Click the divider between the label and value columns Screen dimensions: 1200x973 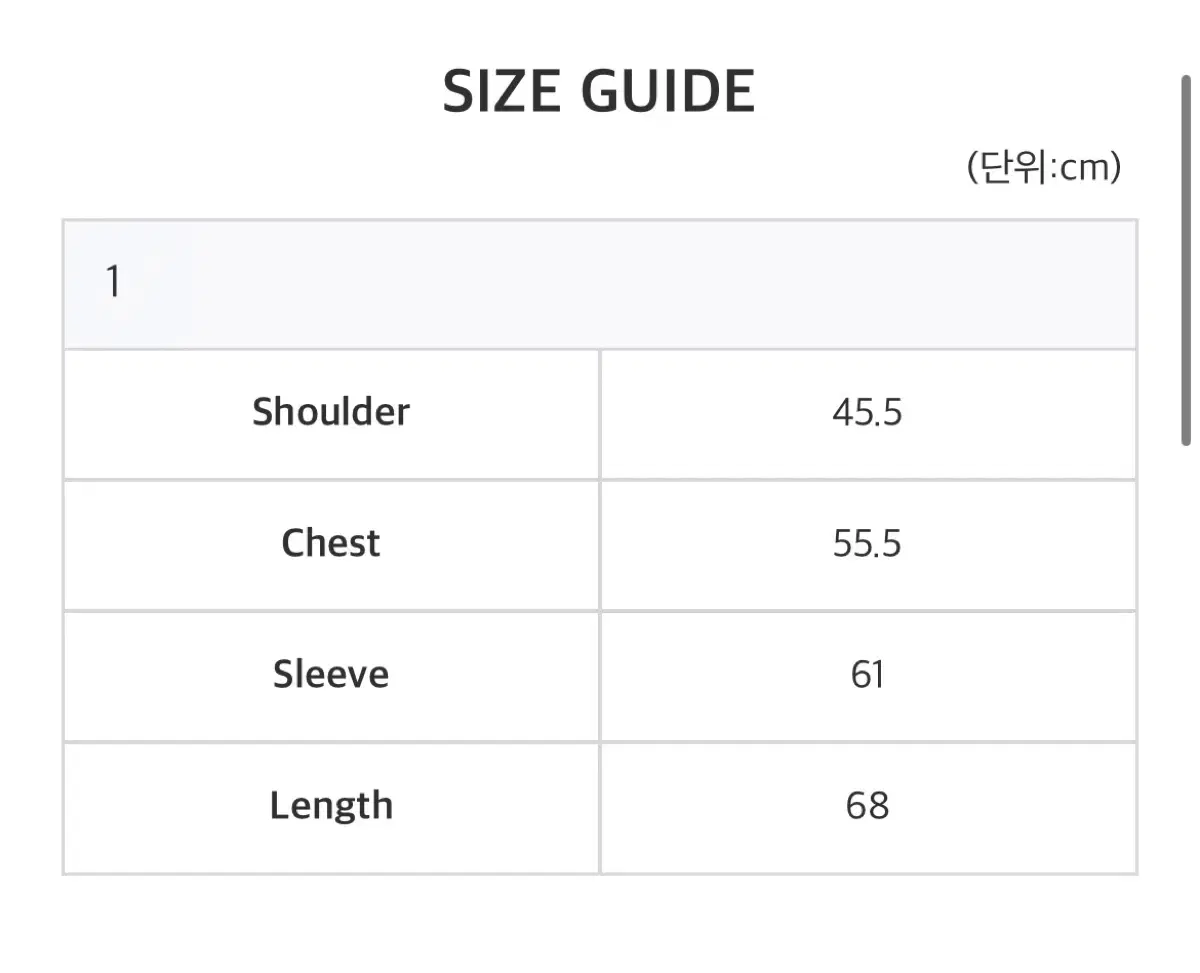pyautogui.click(x=600, y=610)
